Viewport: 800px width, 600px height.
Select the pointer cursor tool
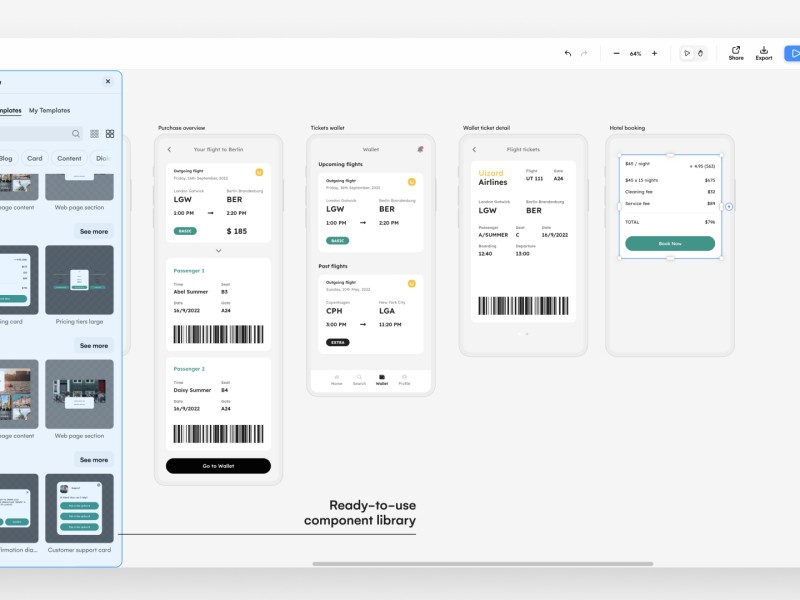pyautogui.click(x=687, y=53)
